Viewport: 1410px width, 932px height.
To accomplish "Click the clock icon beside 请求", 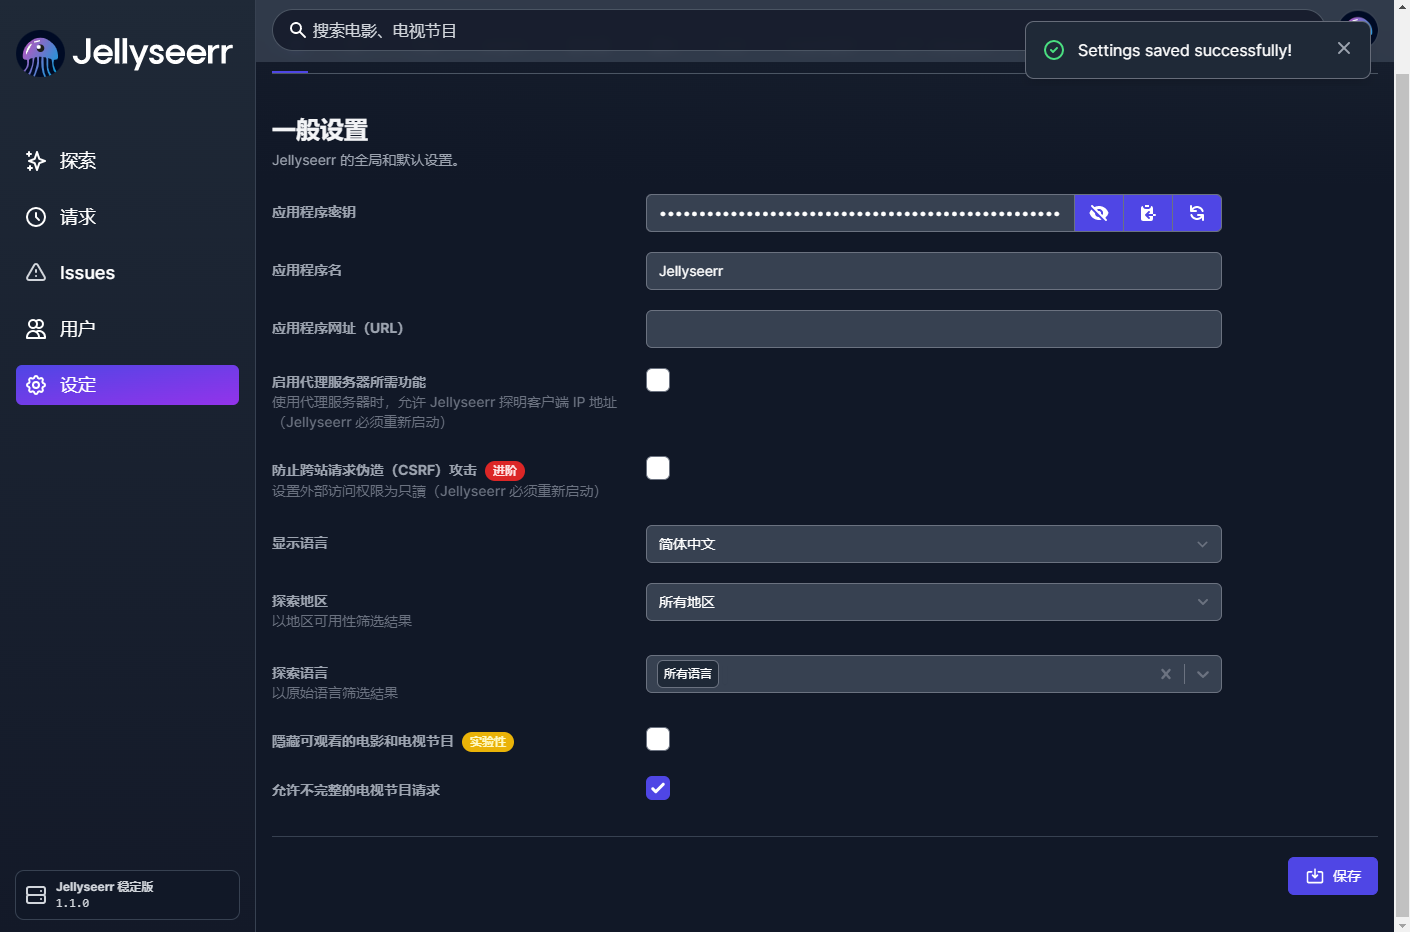I will tap(36, 217).
